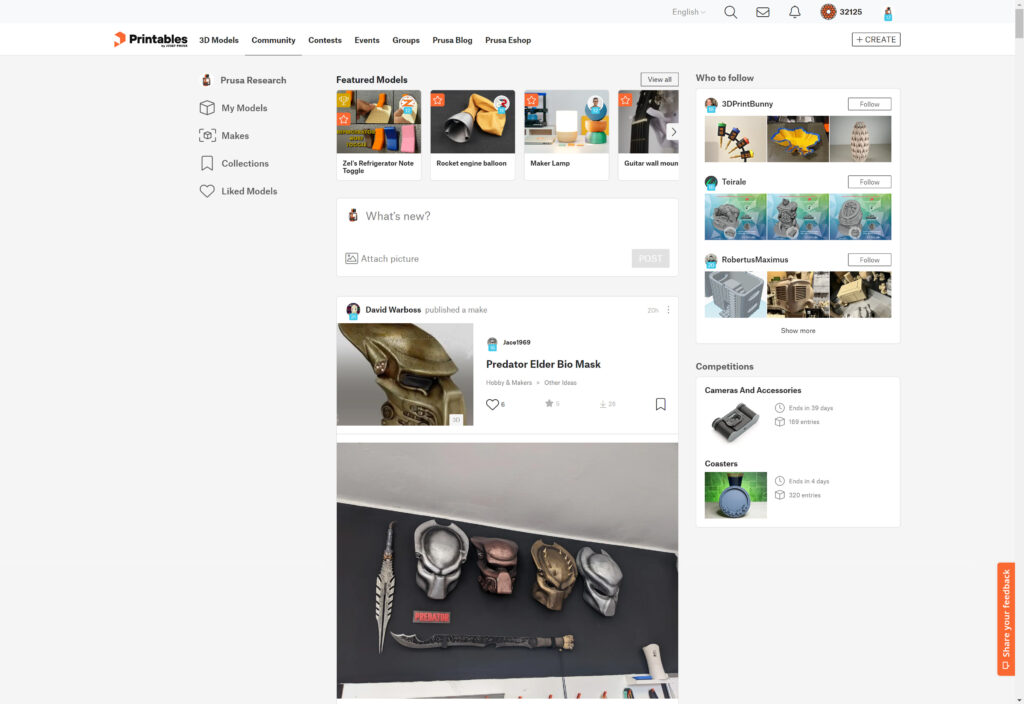Open notifications bell icon

coord(795,12)
